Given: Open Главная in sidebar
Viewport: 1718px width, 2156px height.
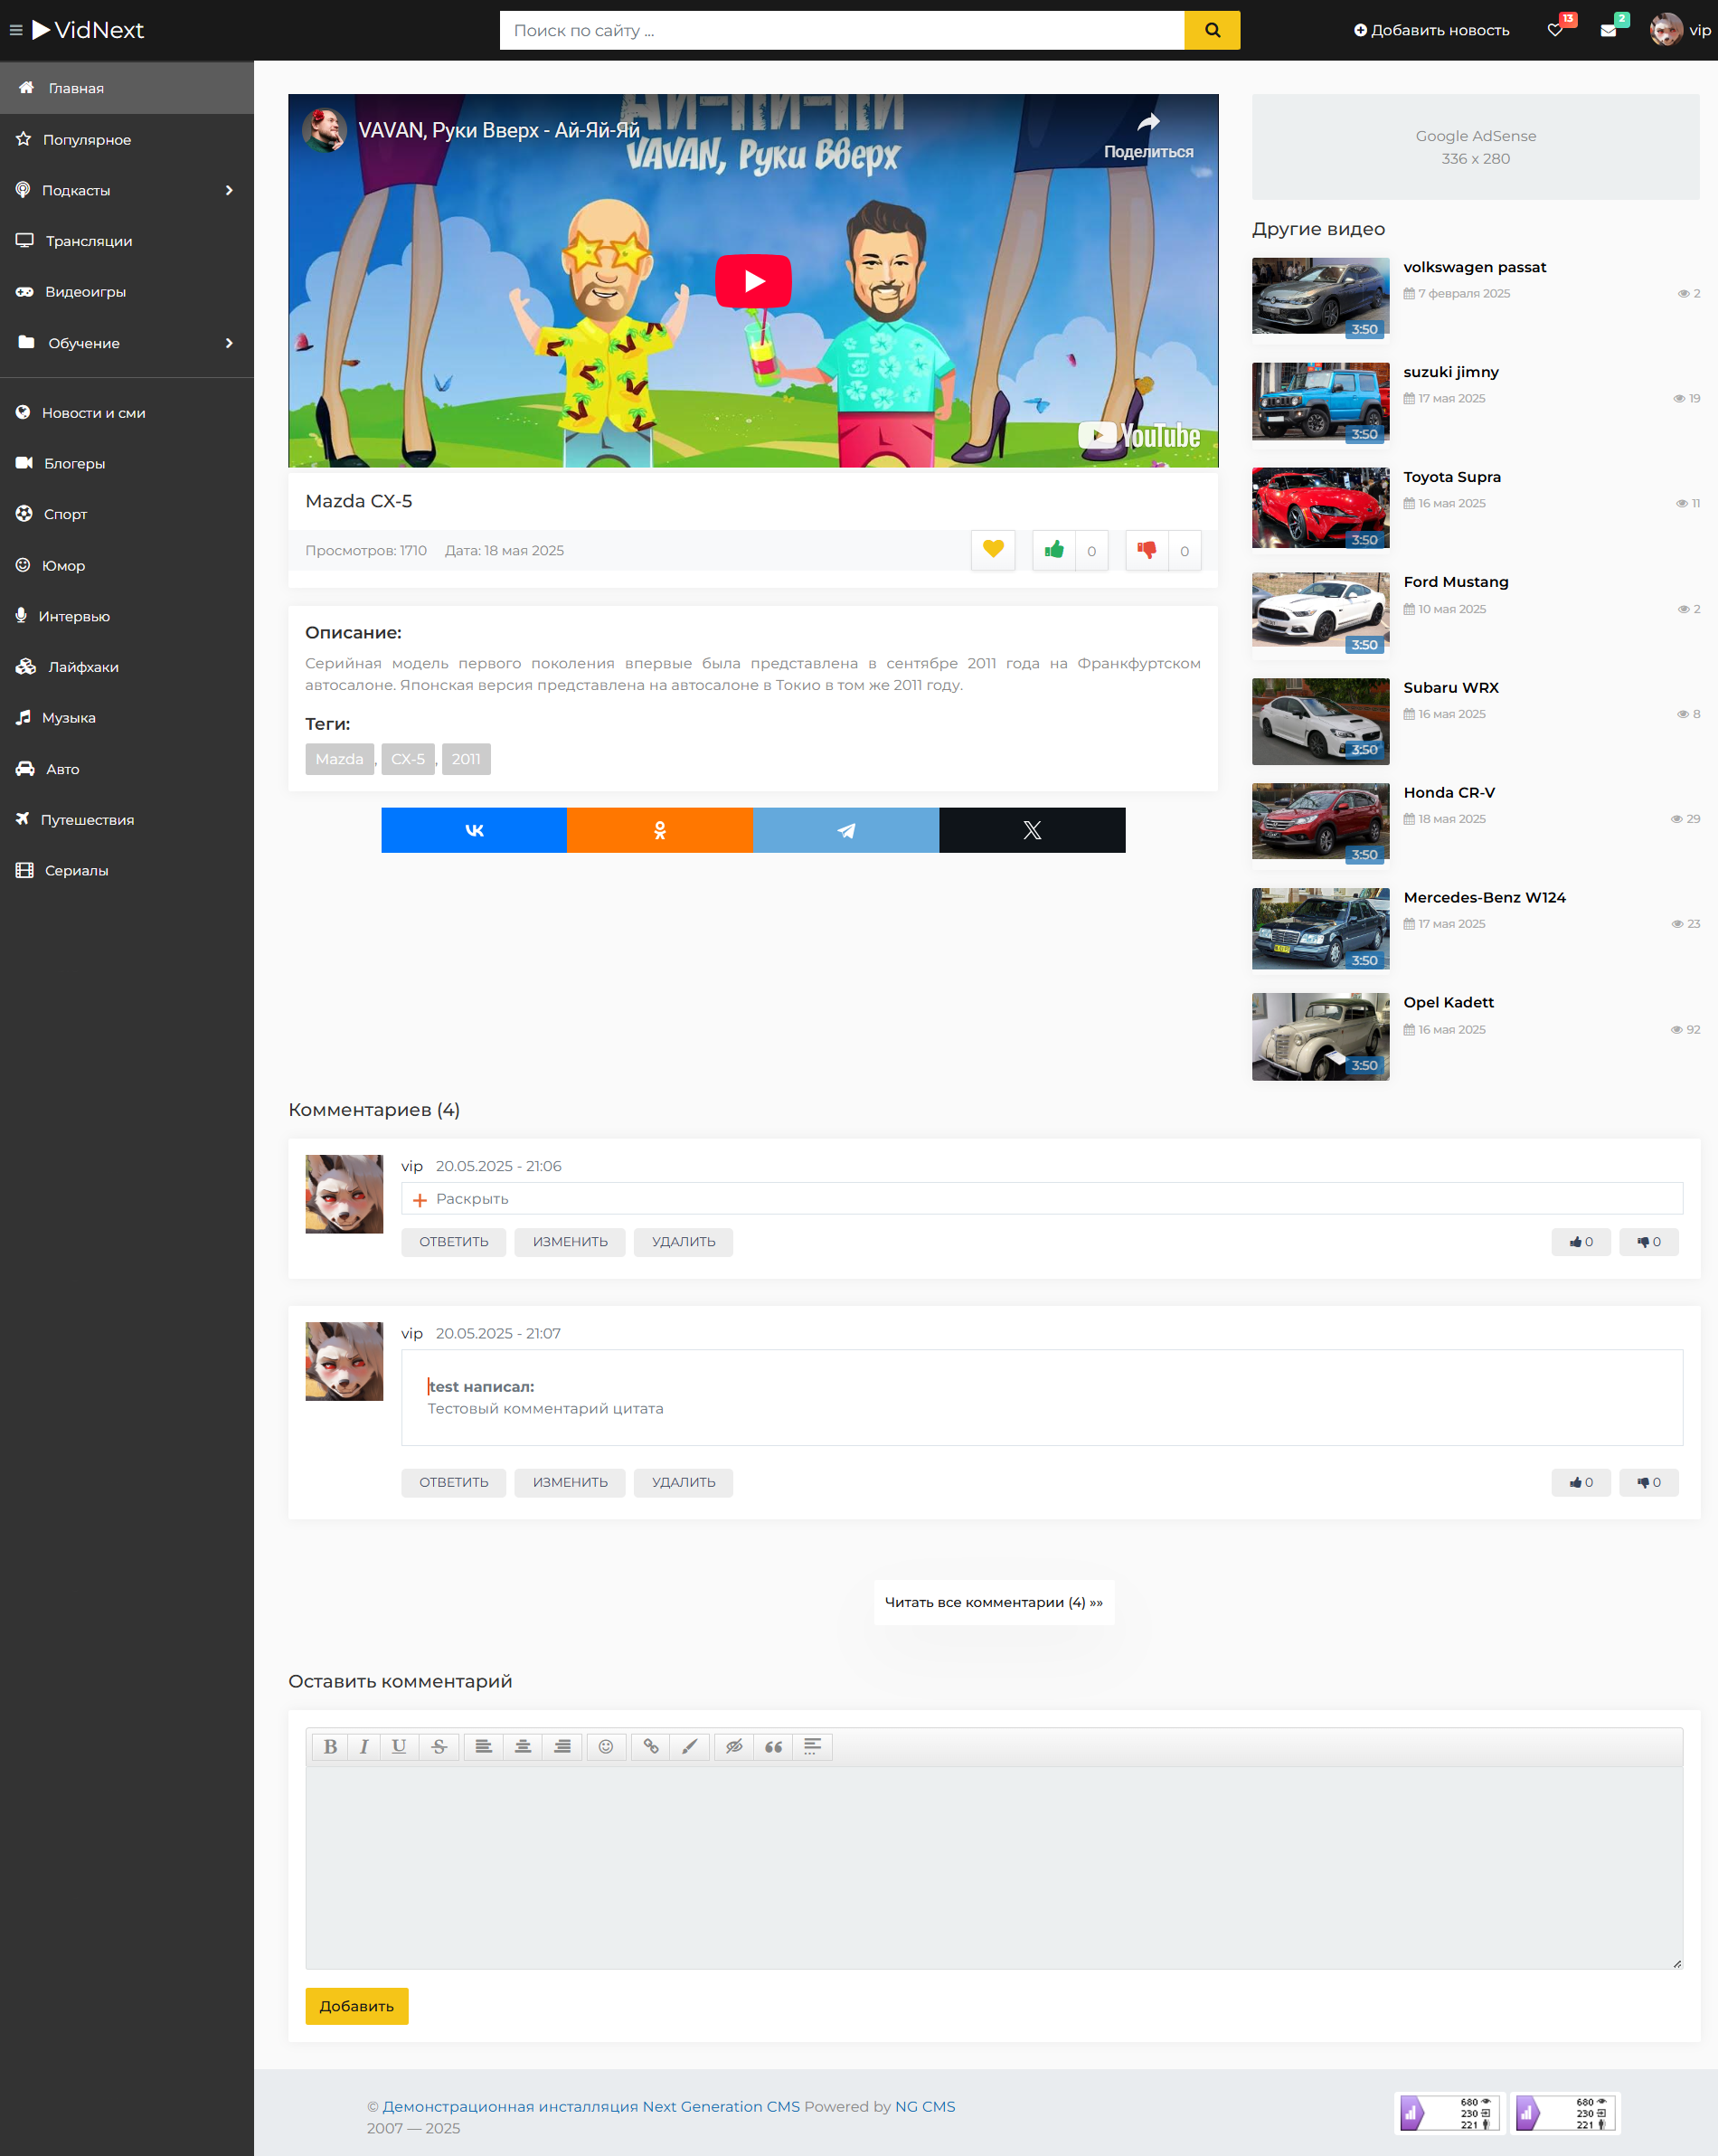Looking at the screenshot, I should click(127, 88).
